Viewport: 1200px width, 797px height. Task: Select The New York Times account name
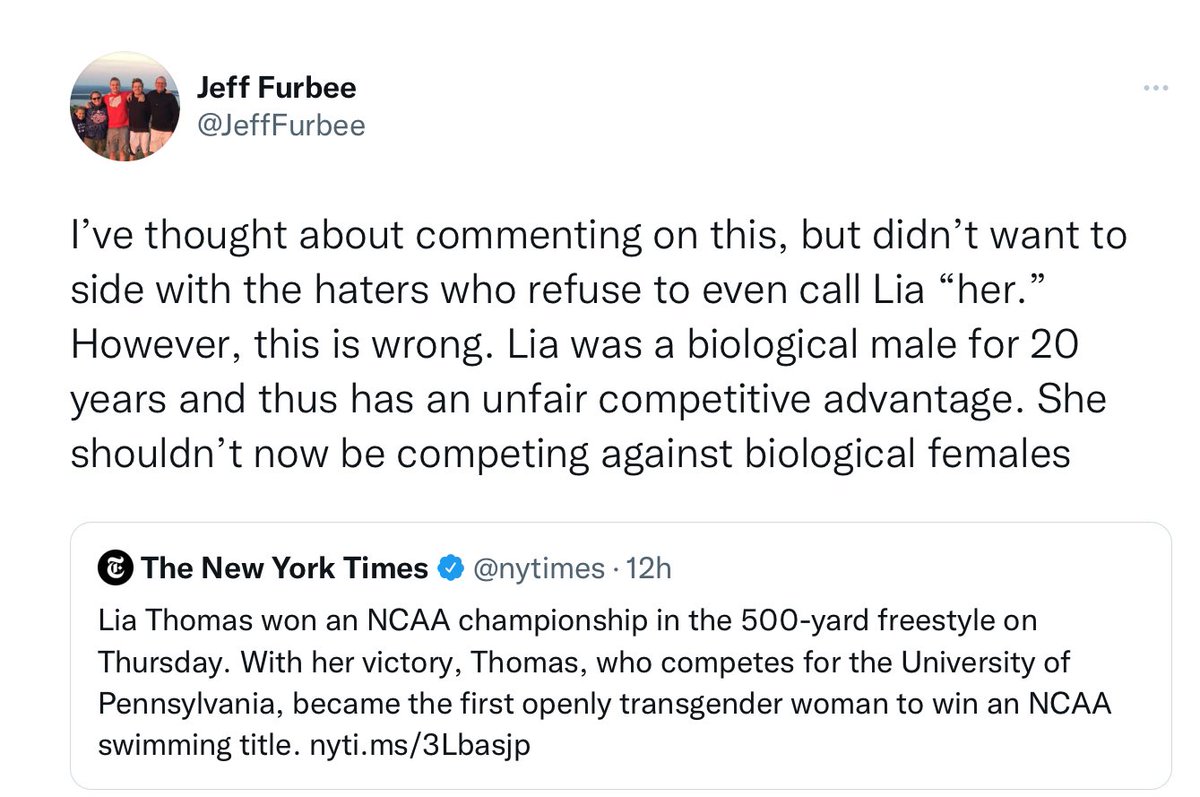[284, 569]
